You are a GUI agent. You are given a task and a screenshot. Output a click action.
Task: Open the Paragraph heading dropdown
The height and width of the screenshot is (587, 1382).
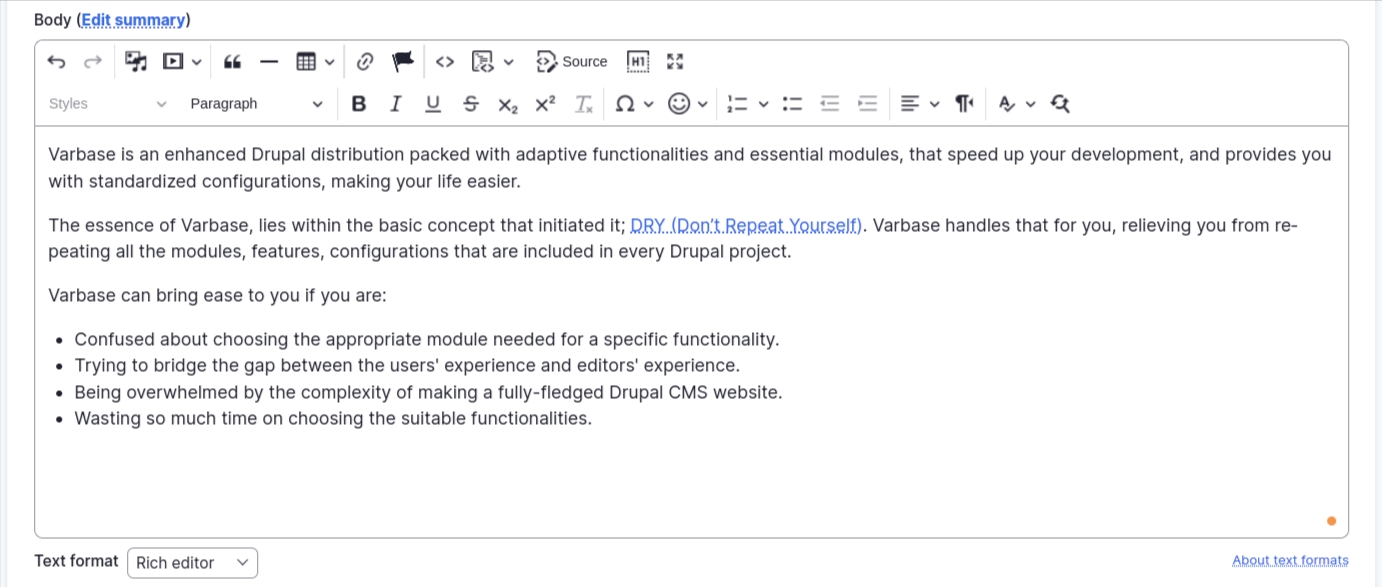tap(256, 104)
